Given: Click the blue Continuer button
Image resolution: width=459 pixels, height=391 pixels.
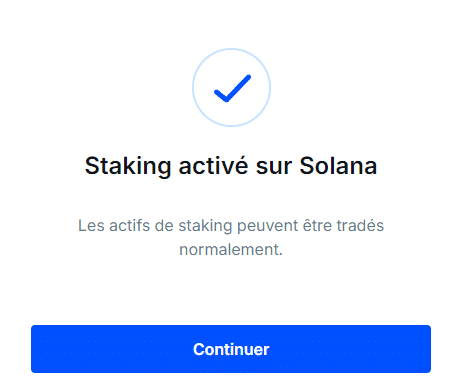Looking at the screenshot, I should coord(231,349).
